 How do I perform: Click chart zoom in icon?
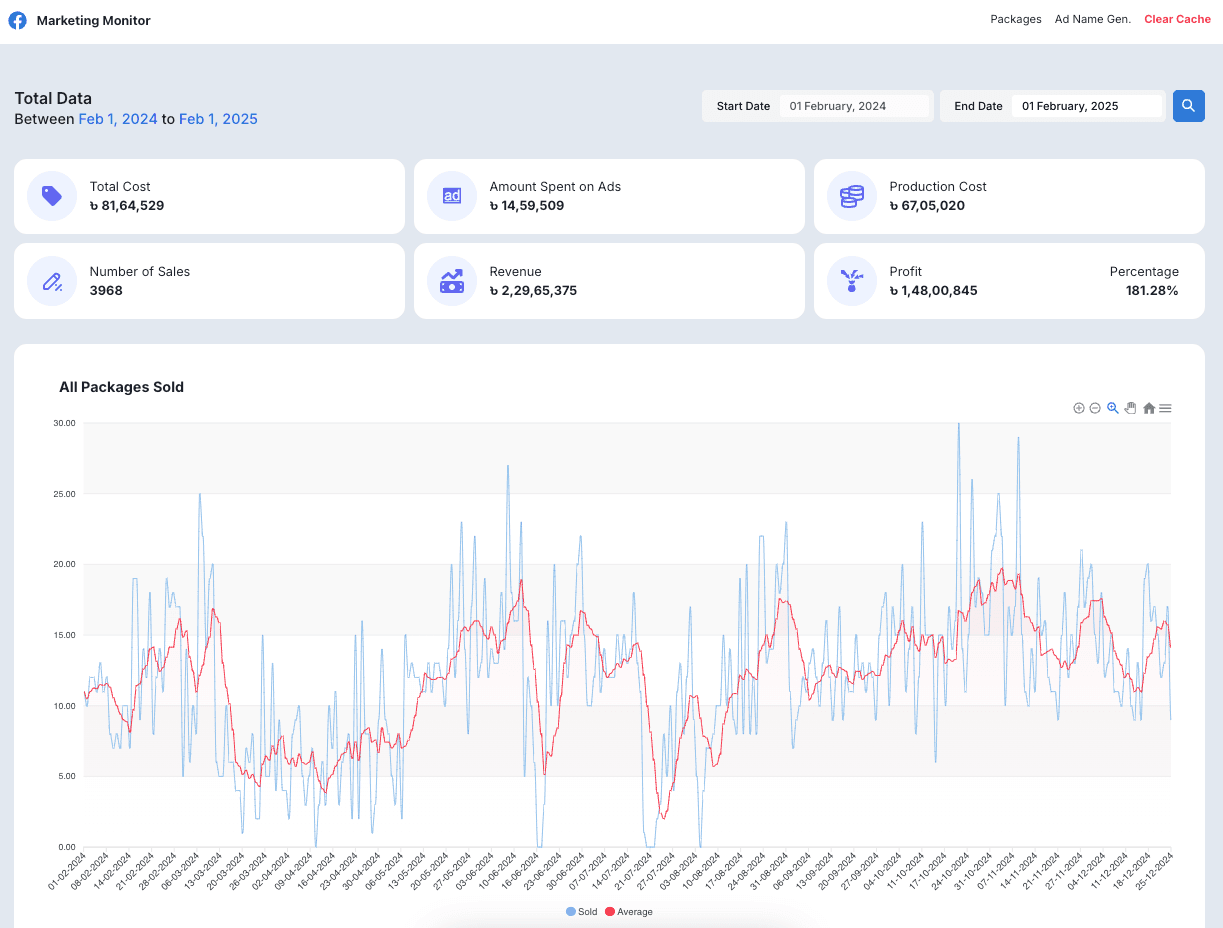[x=1079, y=408]
